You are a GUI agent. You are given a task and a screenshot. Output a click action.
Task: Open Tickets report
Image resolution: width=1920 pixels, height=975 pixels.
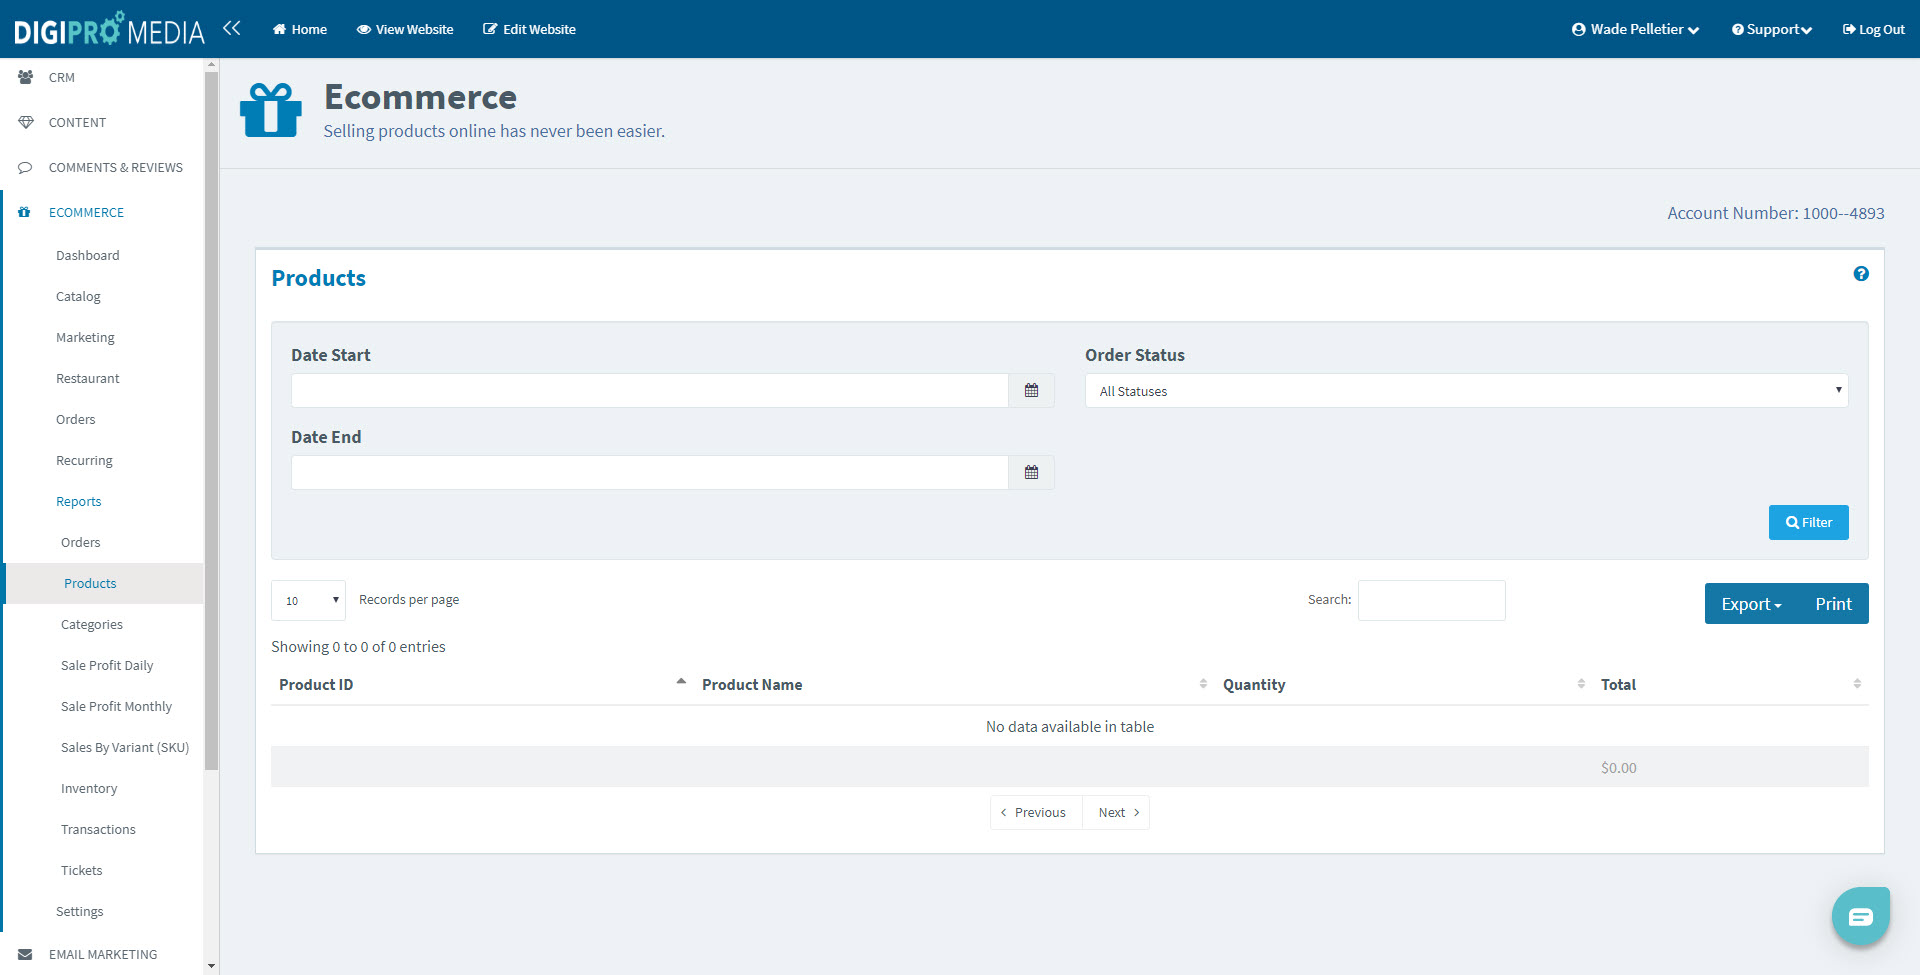(x=81, y=871)
